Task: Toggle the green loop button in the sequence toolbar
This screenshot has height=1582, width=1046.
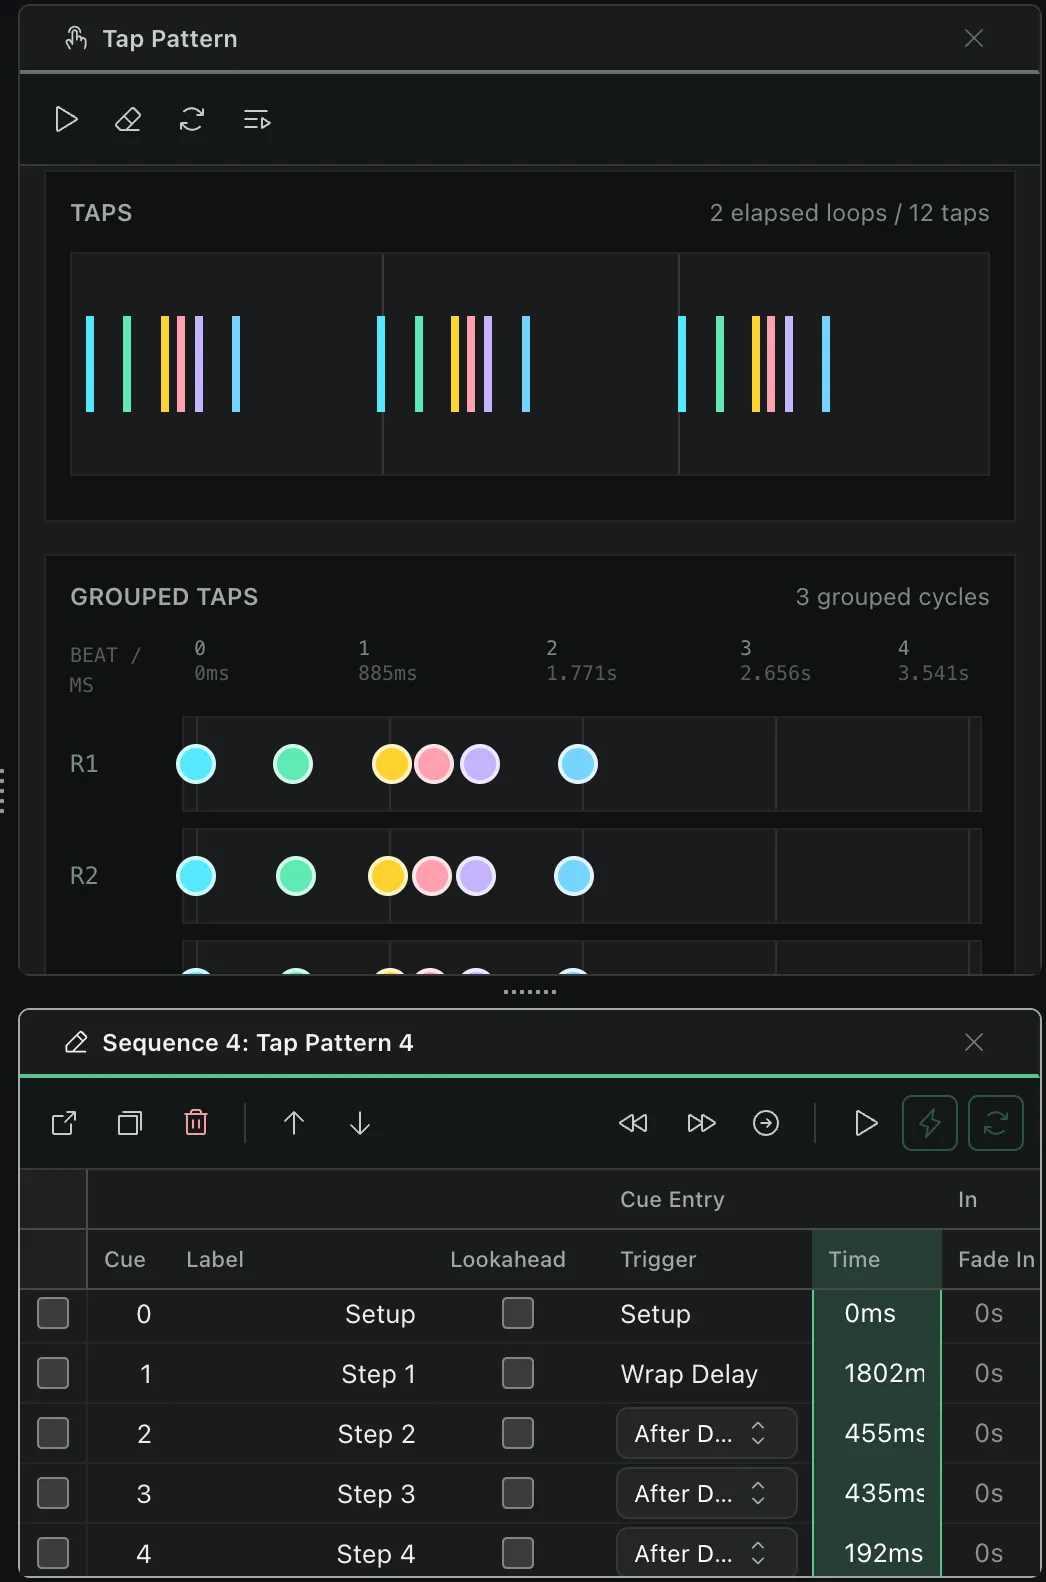Action: tap(996, 1123)
